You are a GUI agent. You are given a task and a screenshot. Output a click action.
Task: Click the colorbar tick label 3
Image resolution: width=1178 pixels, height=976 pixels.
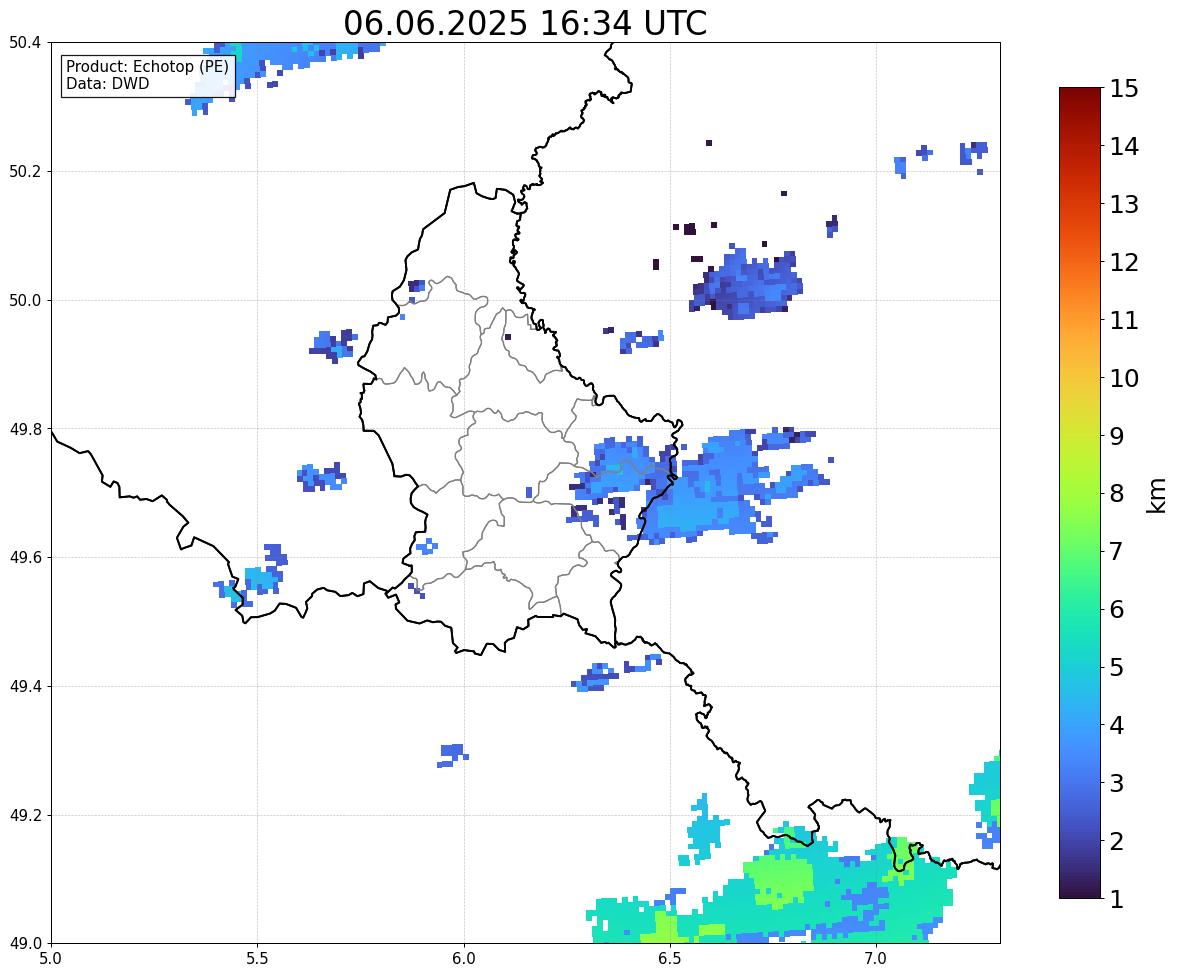[x=1117, y=783]
